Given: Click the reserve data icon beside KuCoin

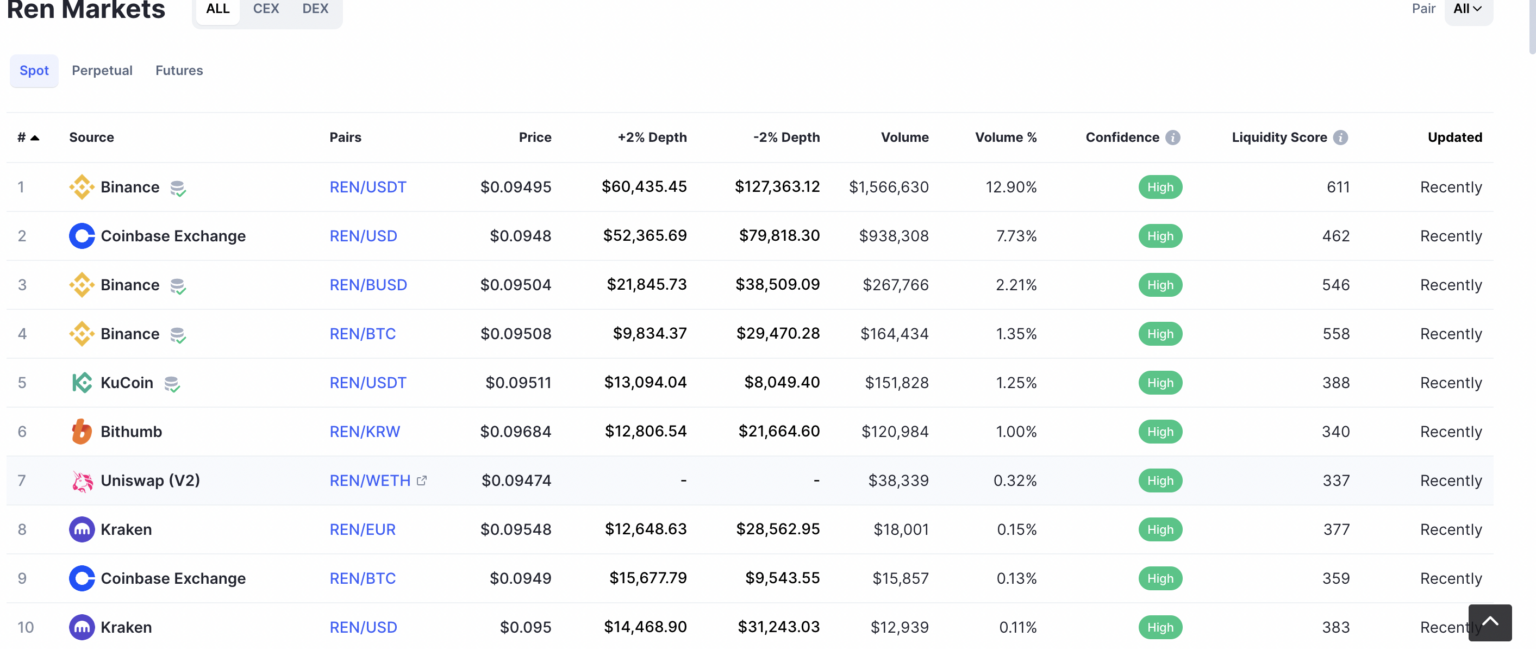Looking at the screenshot, I should pyautogui.click(x=172, y=383).
